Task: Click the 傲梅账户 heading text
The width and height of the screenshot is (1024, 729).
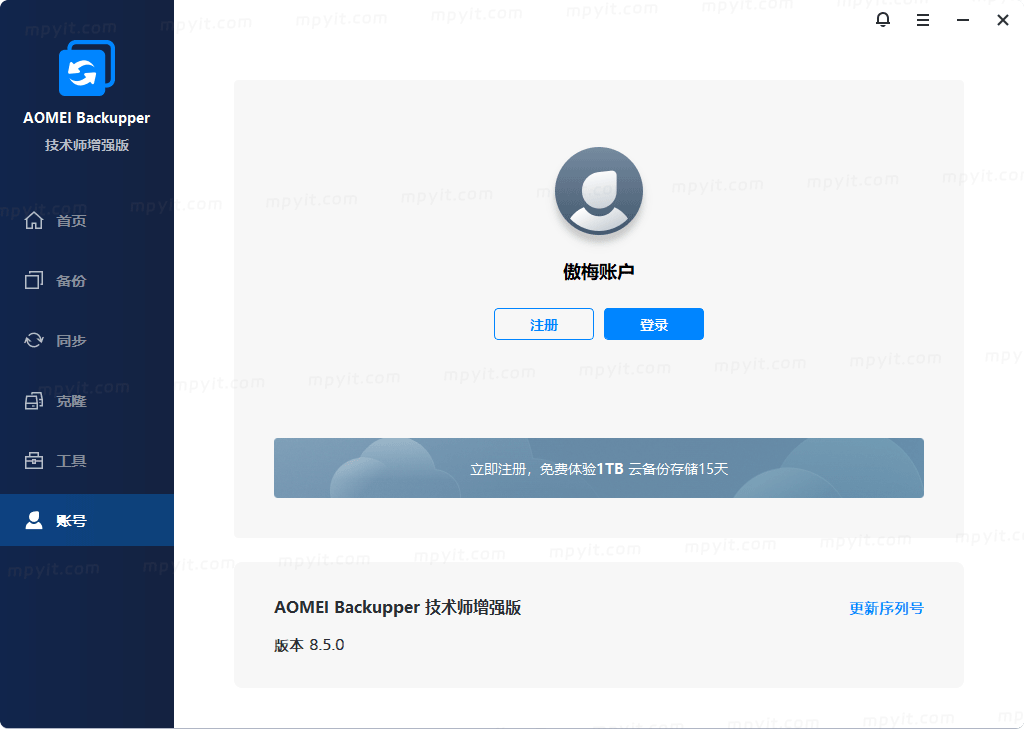Action: [x=599, y=272]
